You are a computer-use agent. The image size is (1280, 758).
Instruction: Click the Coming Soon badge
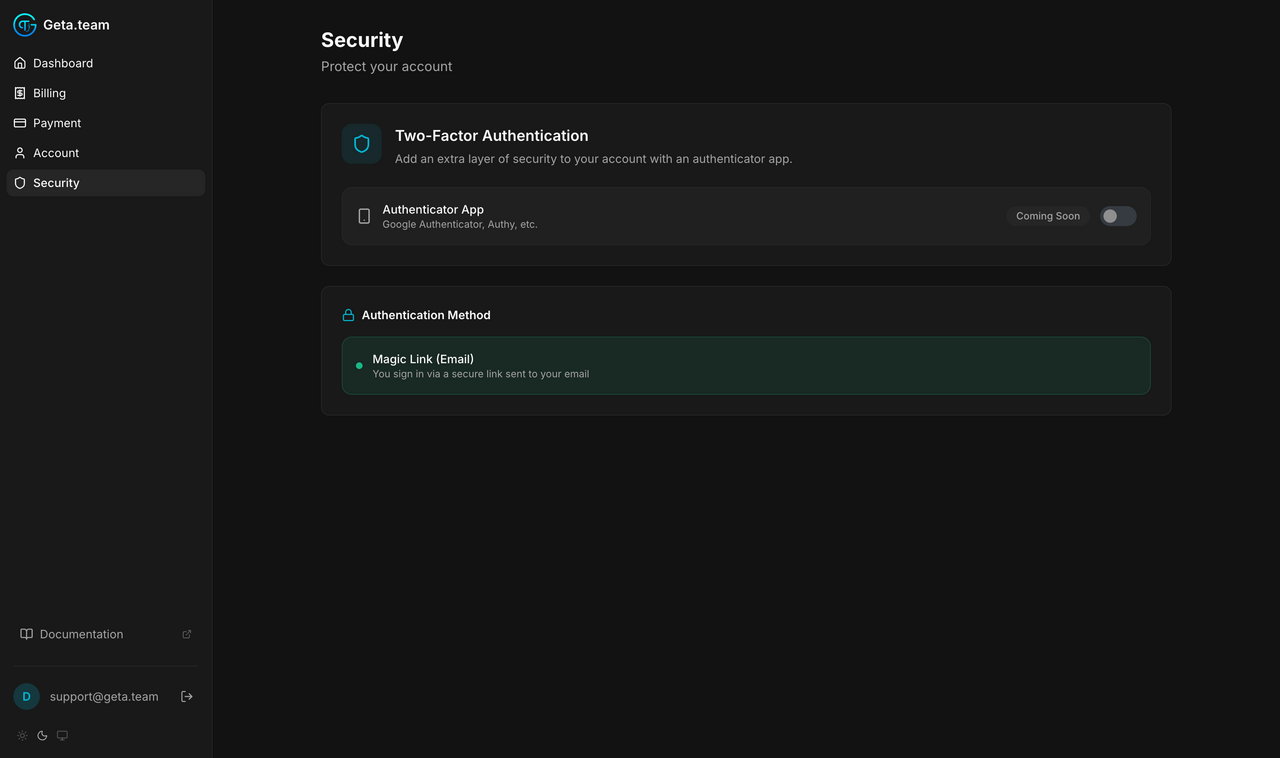point(1048,216)
